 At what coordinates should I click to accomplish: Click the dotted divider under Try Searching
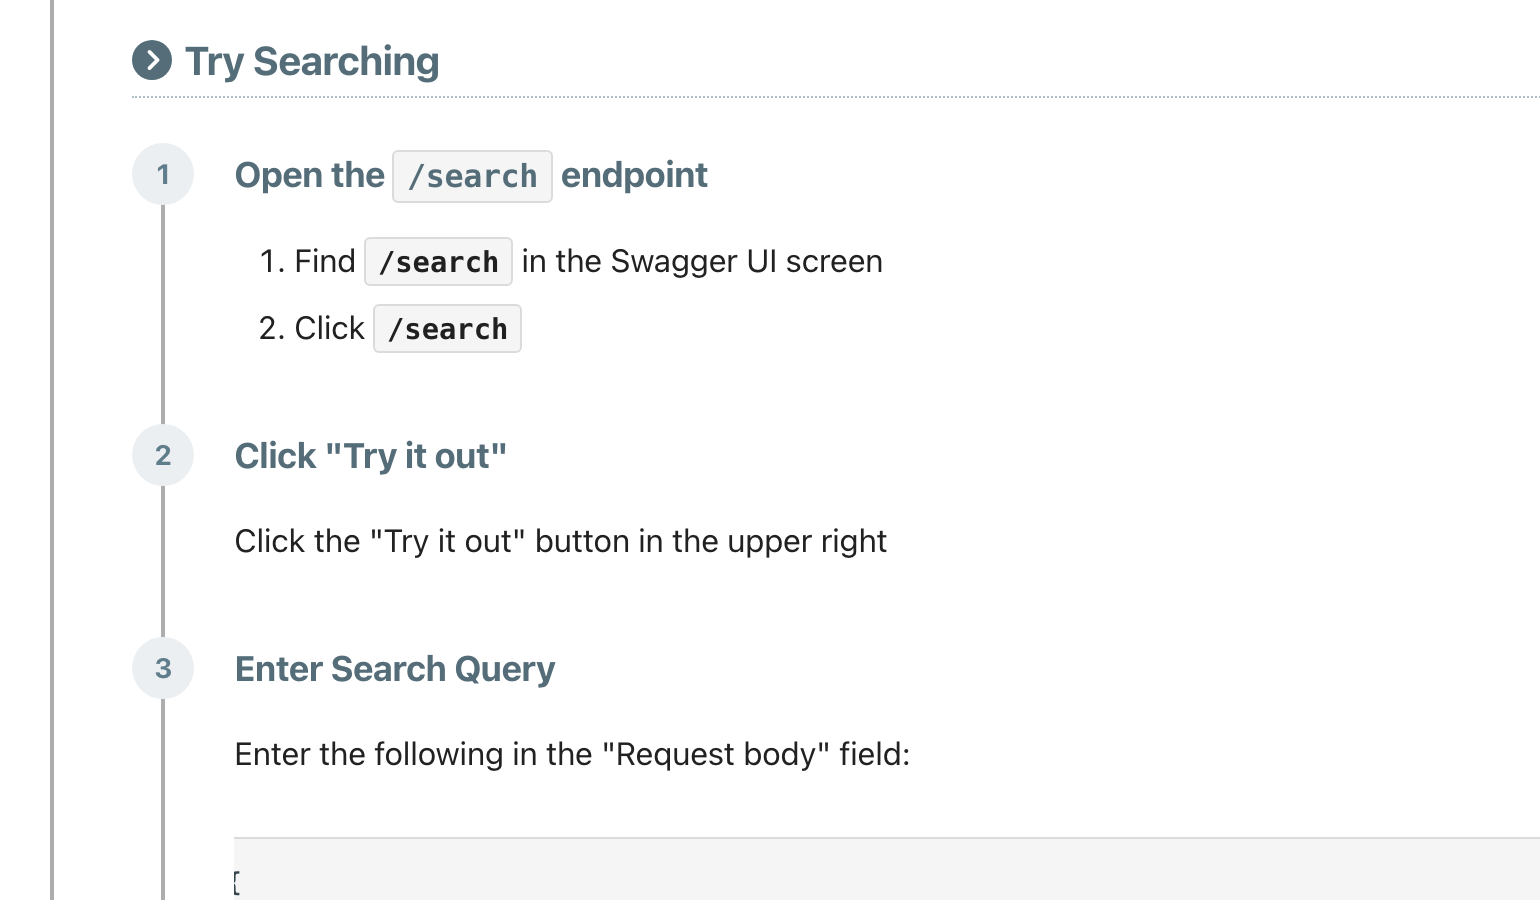click(835, 97)
